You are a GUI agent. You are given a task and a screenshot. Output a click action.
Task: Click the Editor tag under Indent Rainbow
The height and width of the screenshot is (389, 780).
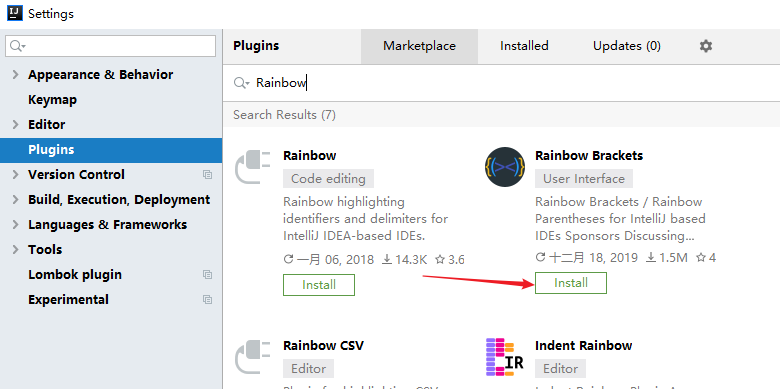coord(561,369)
